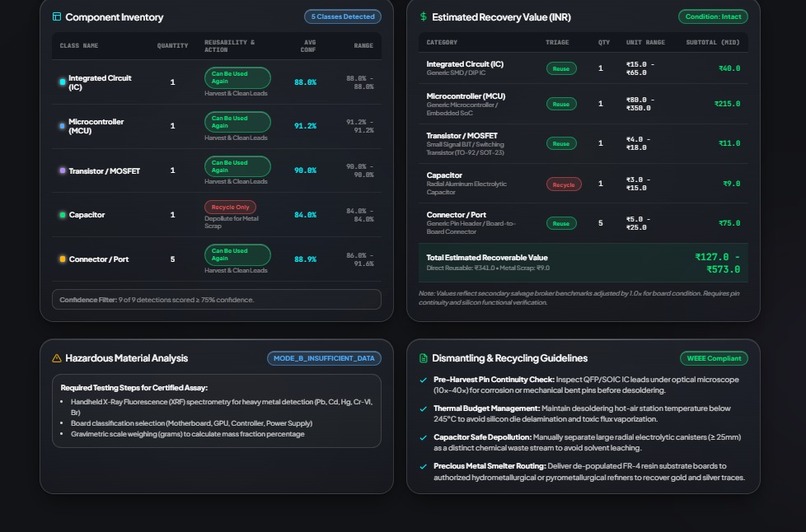Image resolution: width=806 pixels, height=532 pixels.
Task: Click the Reuse triage tag for Connector / Port
Action: coord(561,224)
